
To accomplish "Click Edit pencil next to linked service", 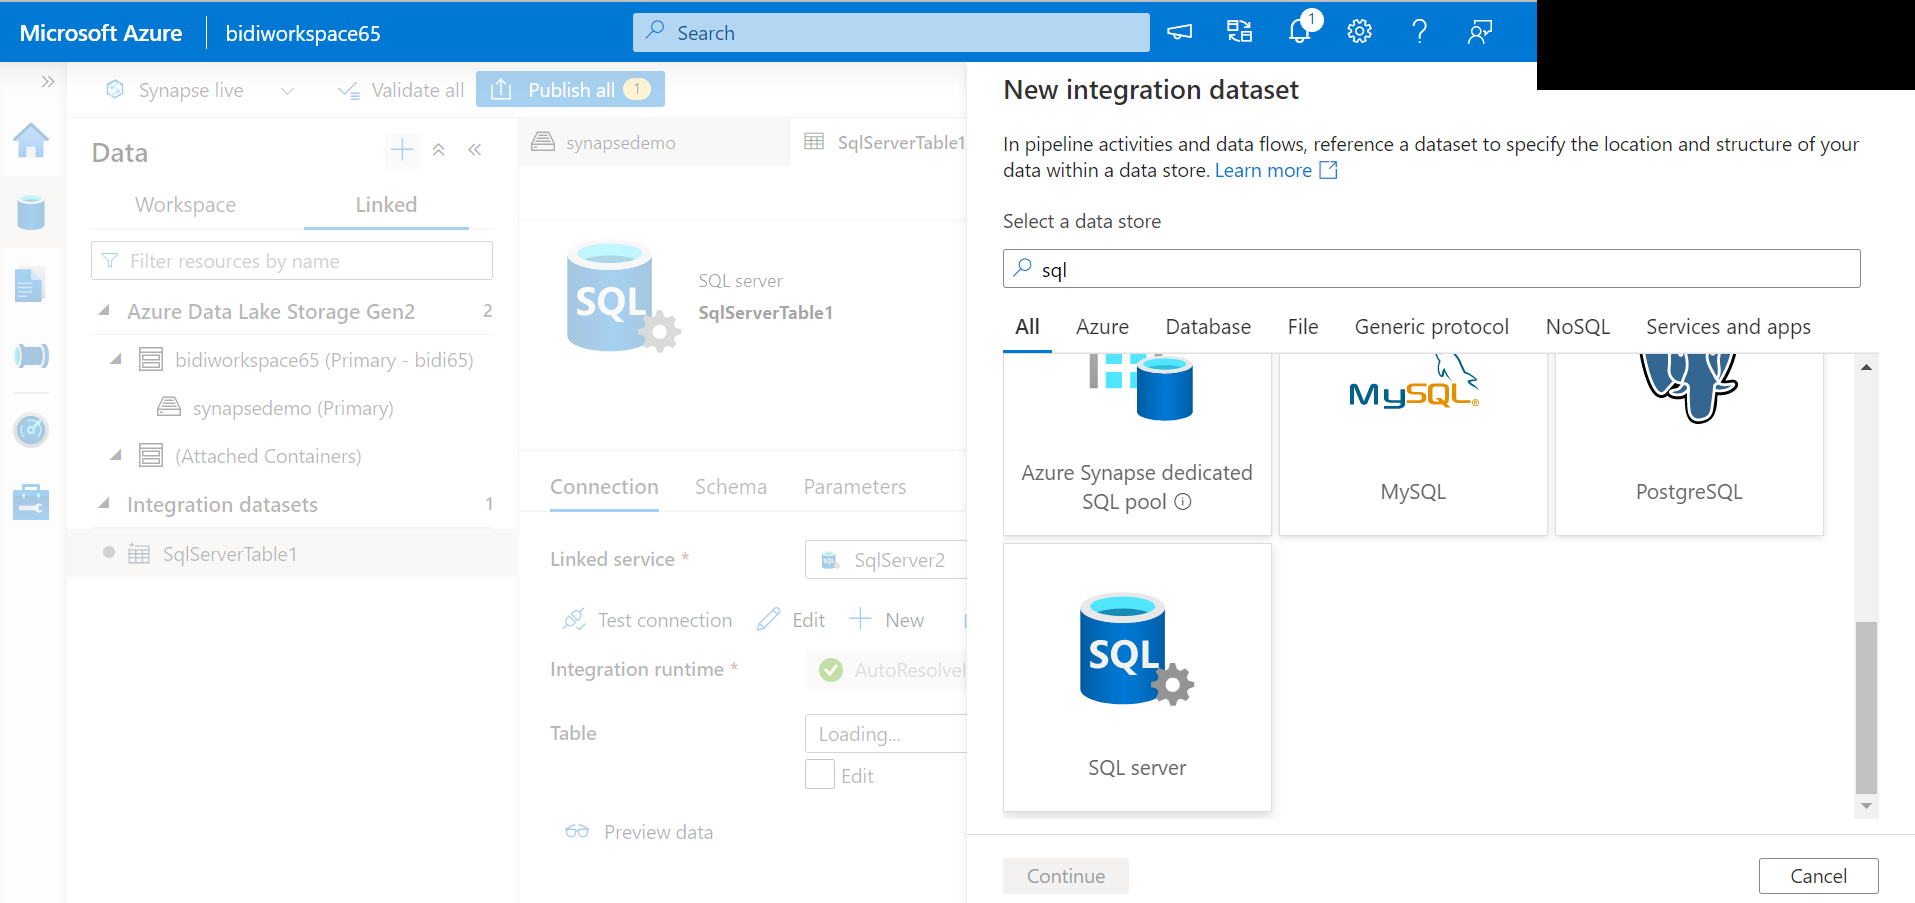I will (791, 620).
